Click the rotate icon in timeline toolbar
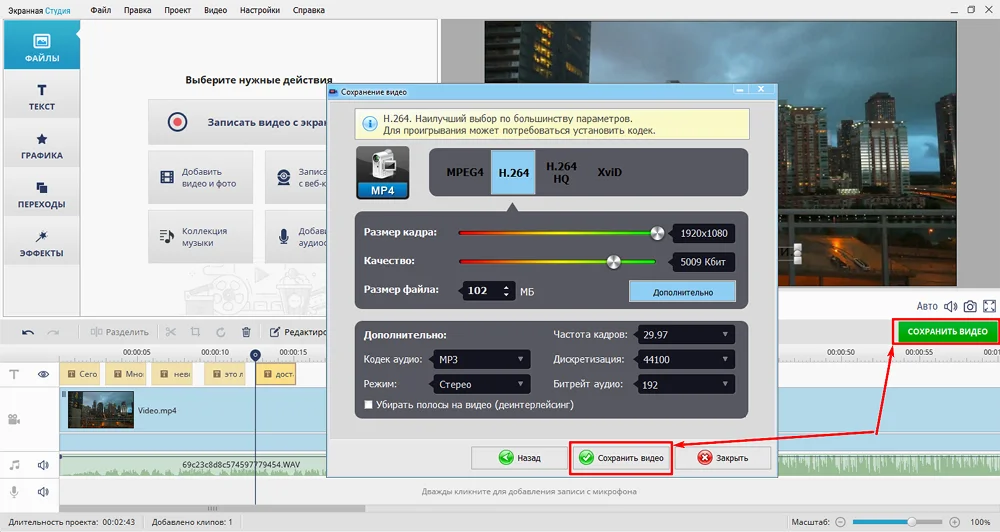 [221, 332]
